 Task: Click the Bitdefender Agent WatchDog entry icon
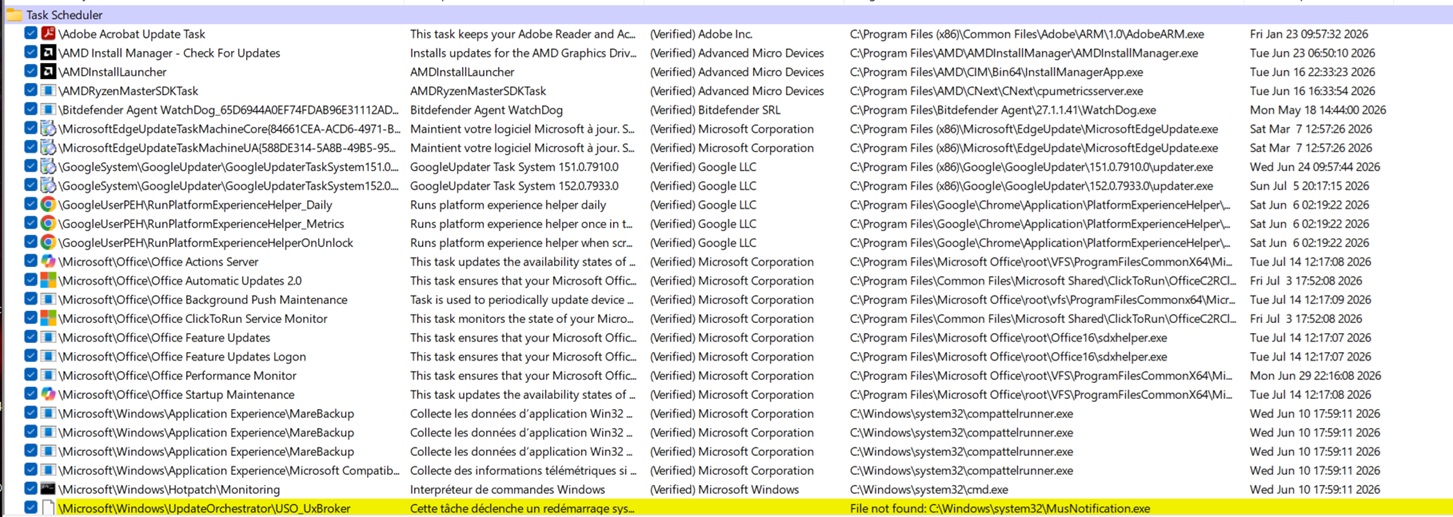(47, 110)
